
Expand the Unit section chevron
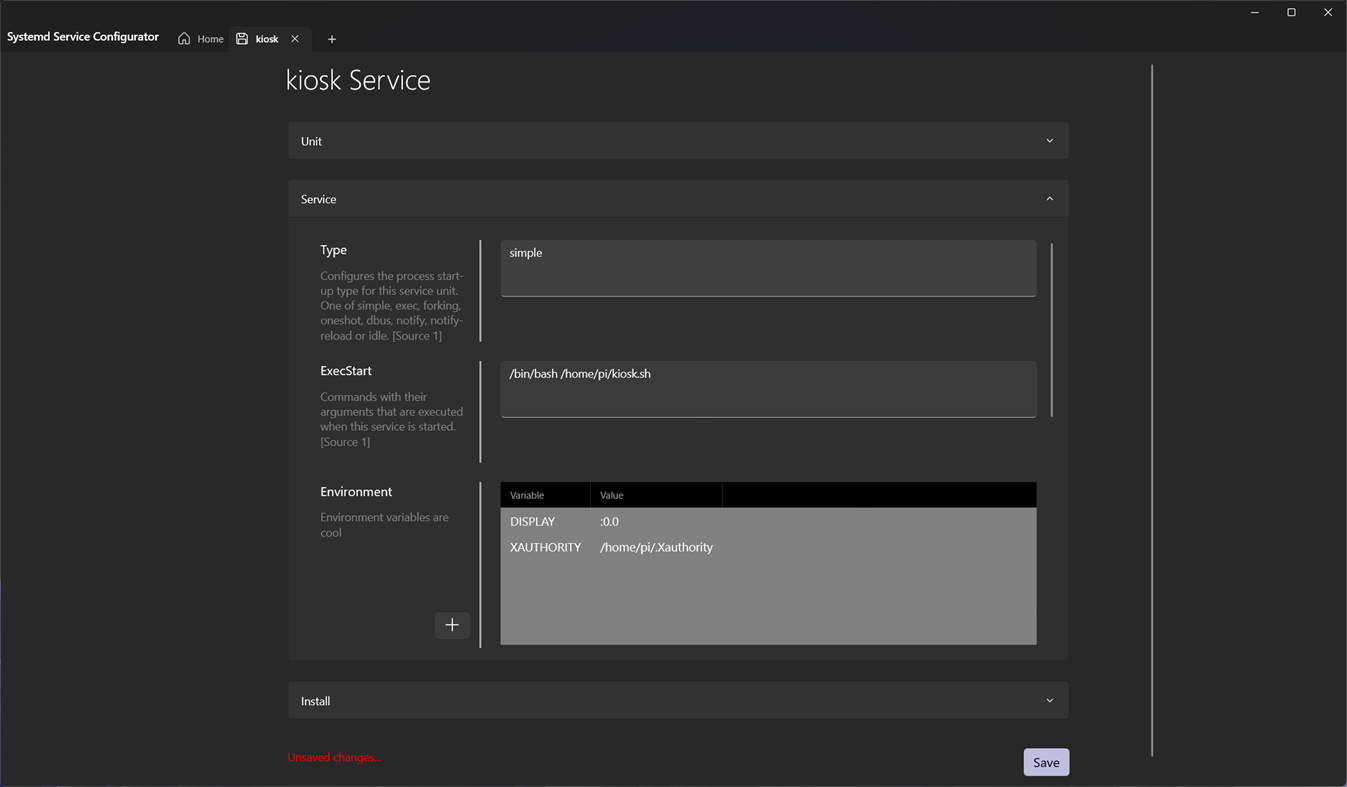point(1049,141)
